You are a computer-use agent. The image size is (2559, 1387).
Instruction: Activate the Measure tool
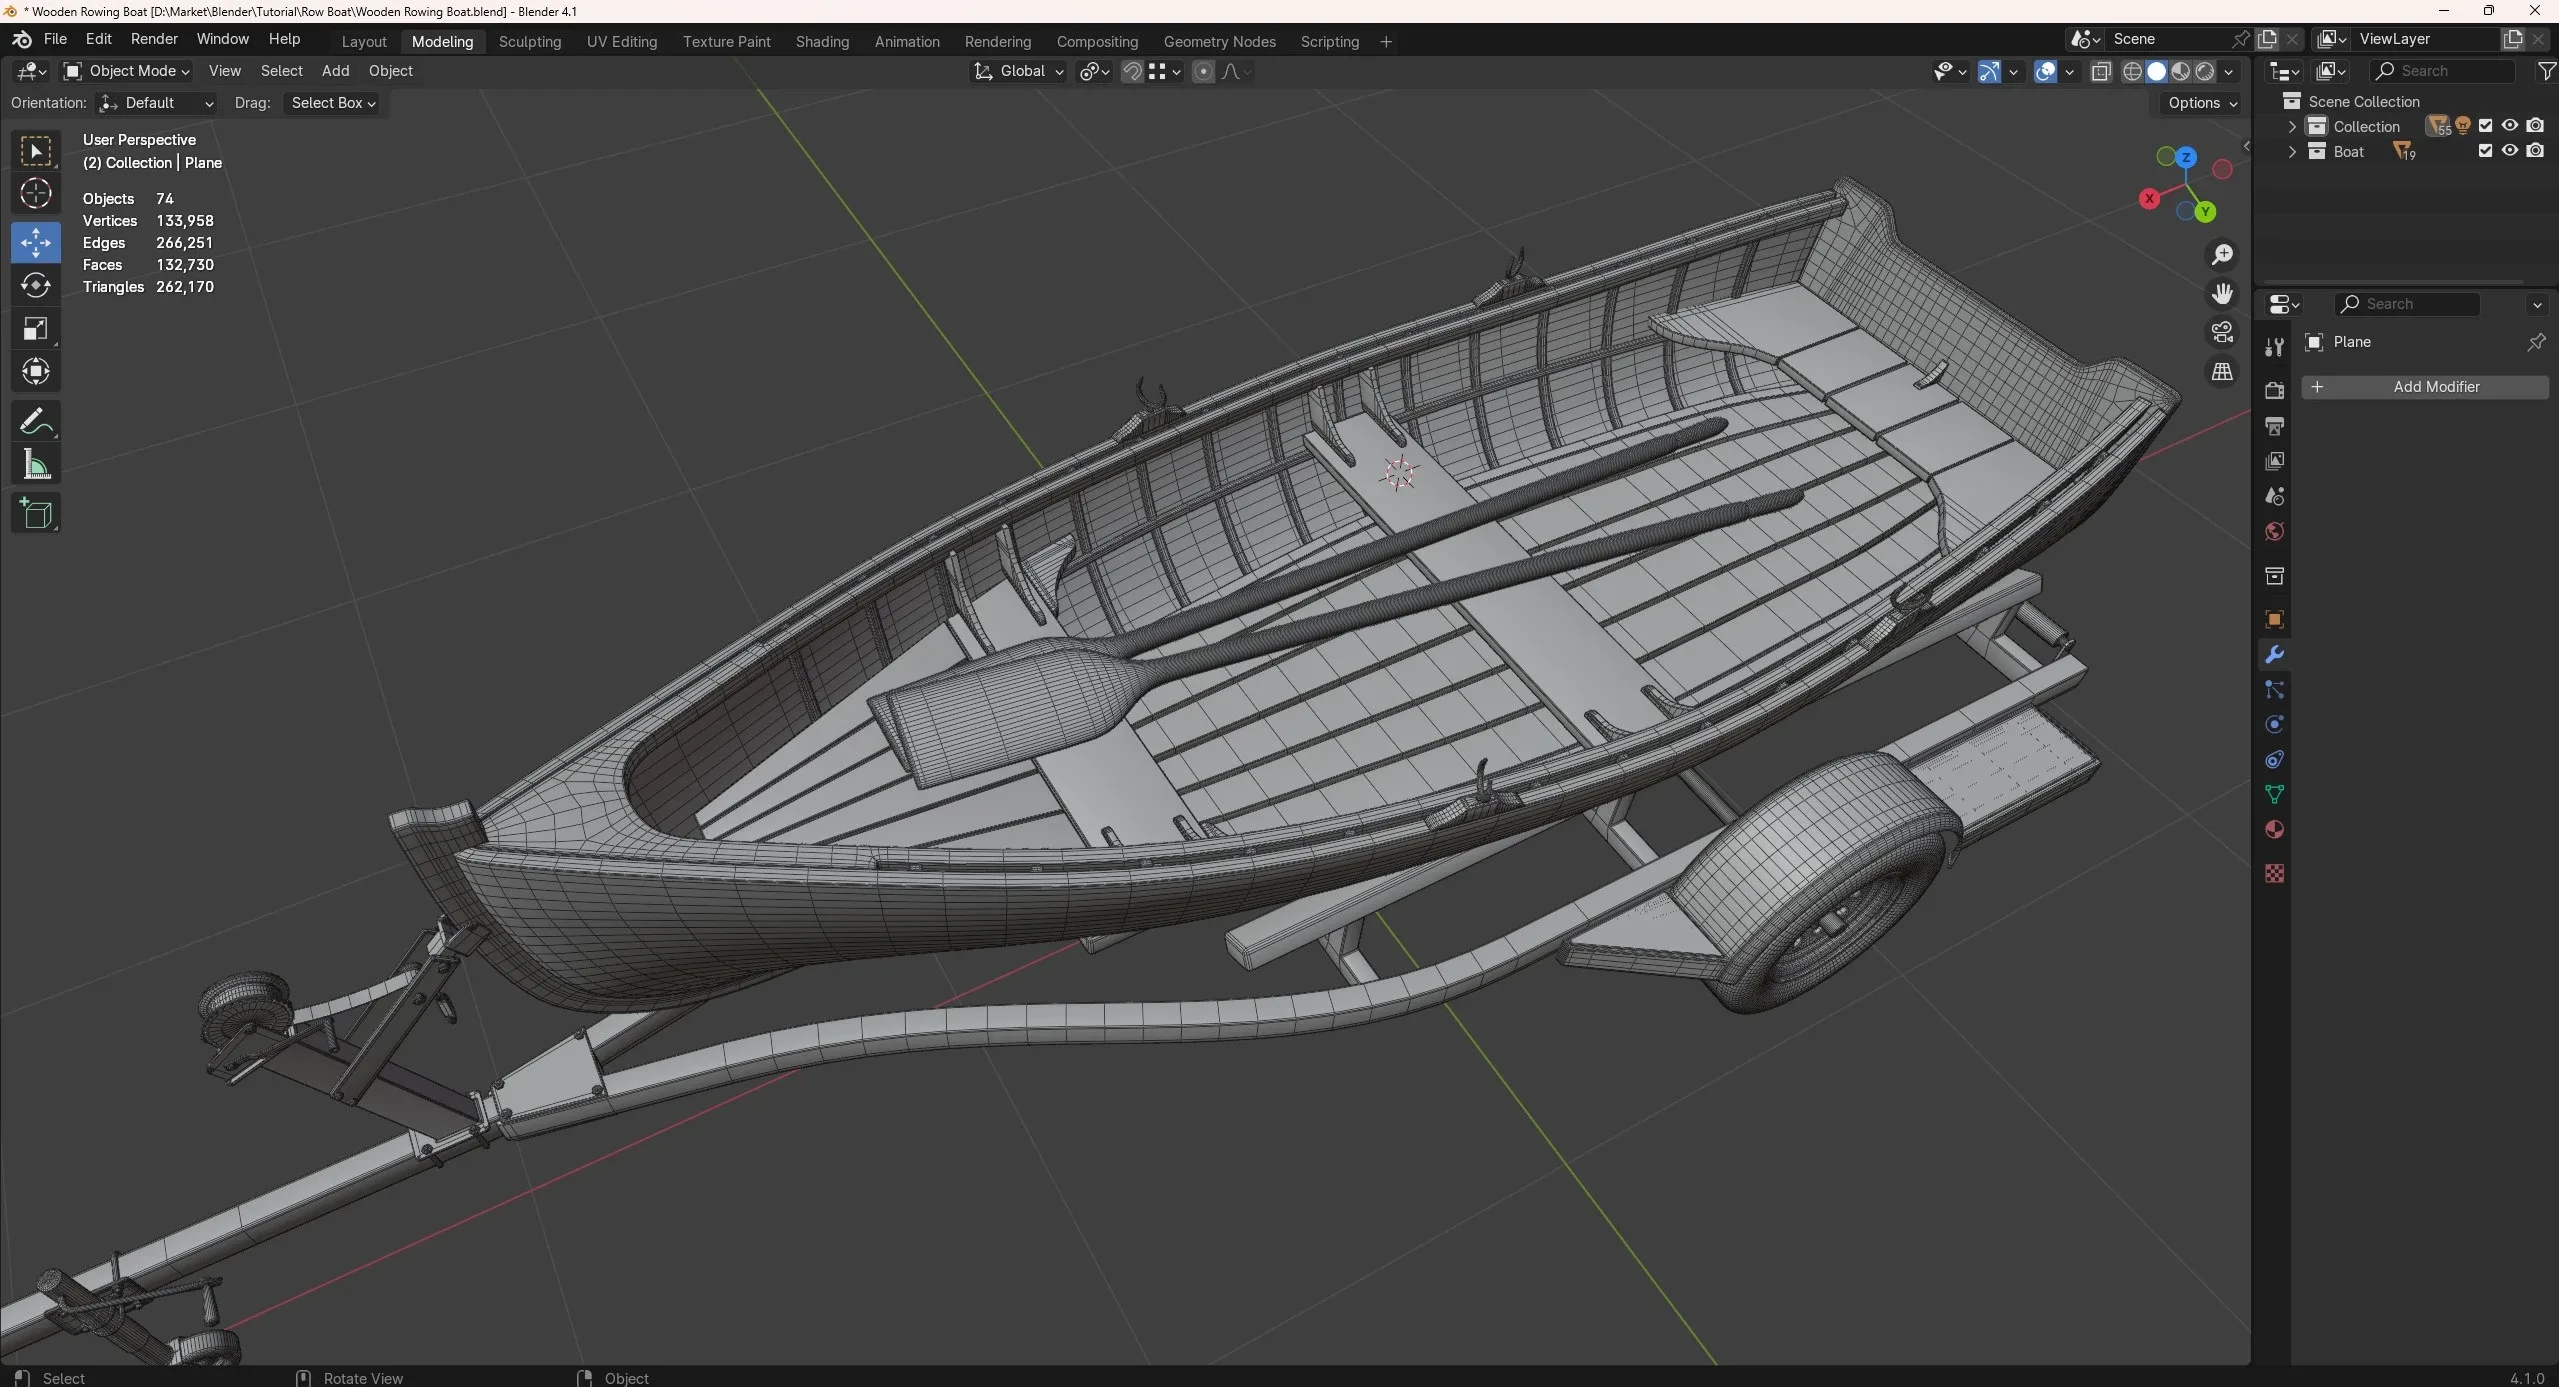coord(36,465)
